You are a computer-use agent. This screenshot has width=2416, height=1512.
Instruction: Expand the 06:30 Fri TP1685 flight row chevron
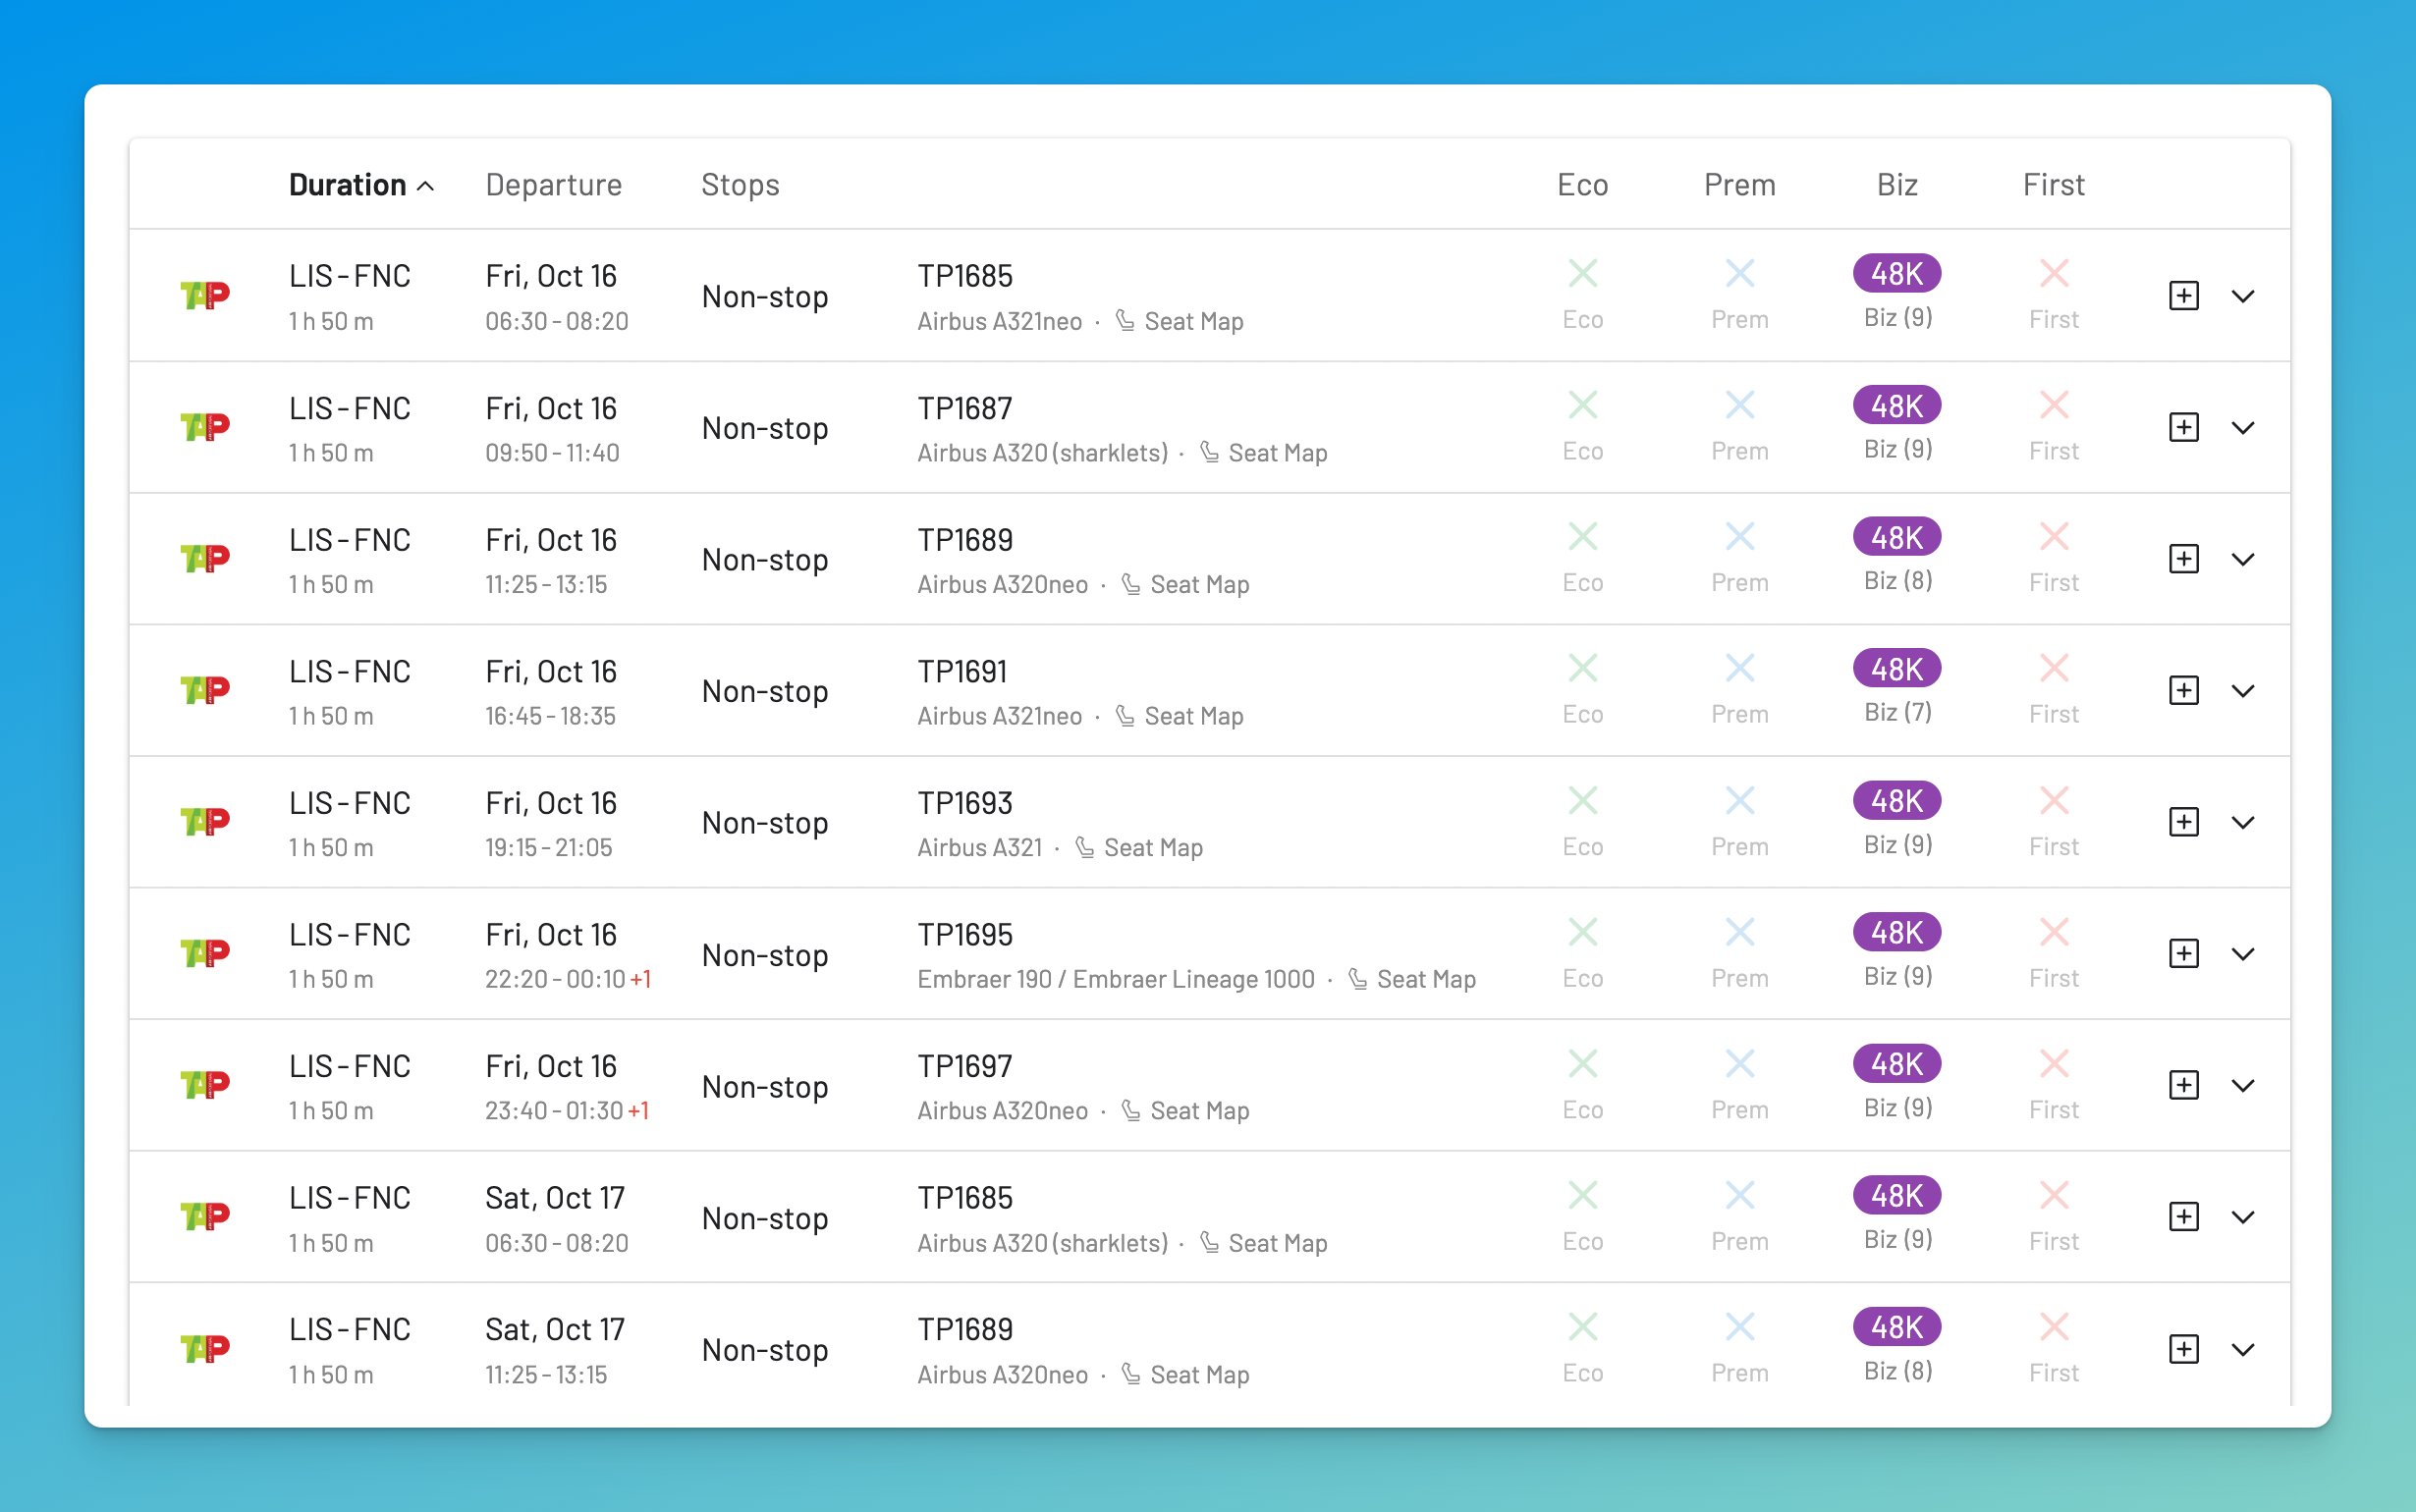(2243, 296)
